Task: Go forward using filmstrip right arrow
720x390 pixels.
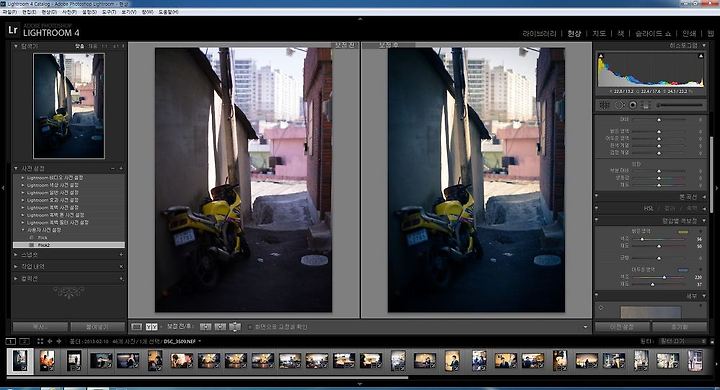Action: coord(59,341)
